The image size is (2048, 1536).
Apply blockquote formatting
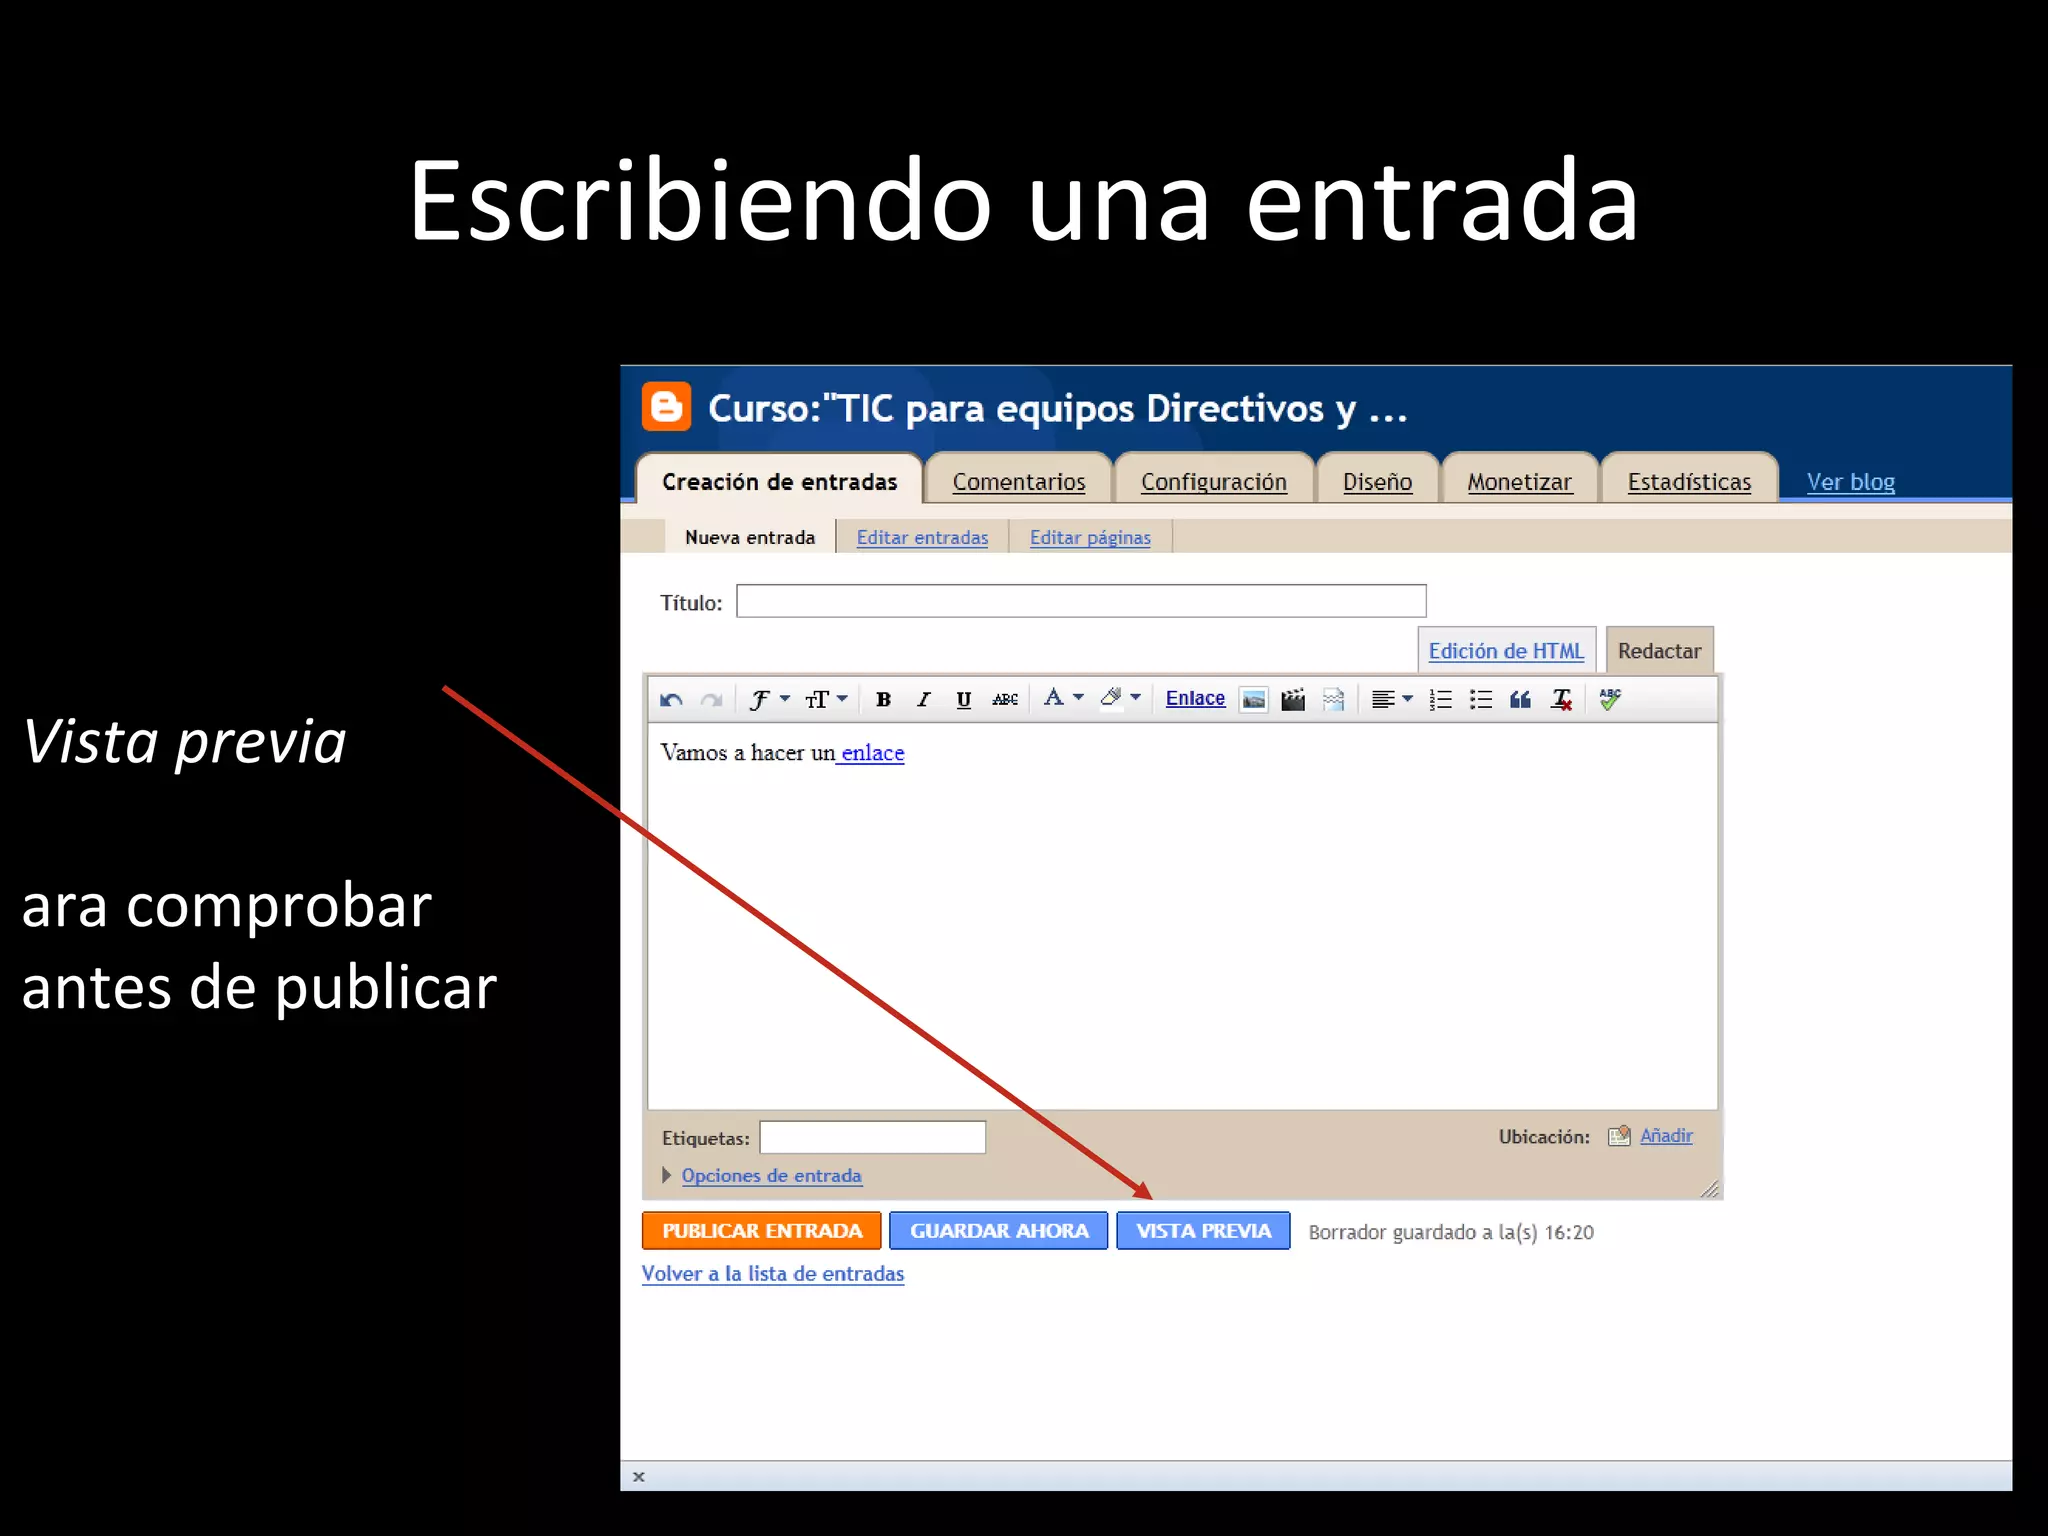[1520, 699]
